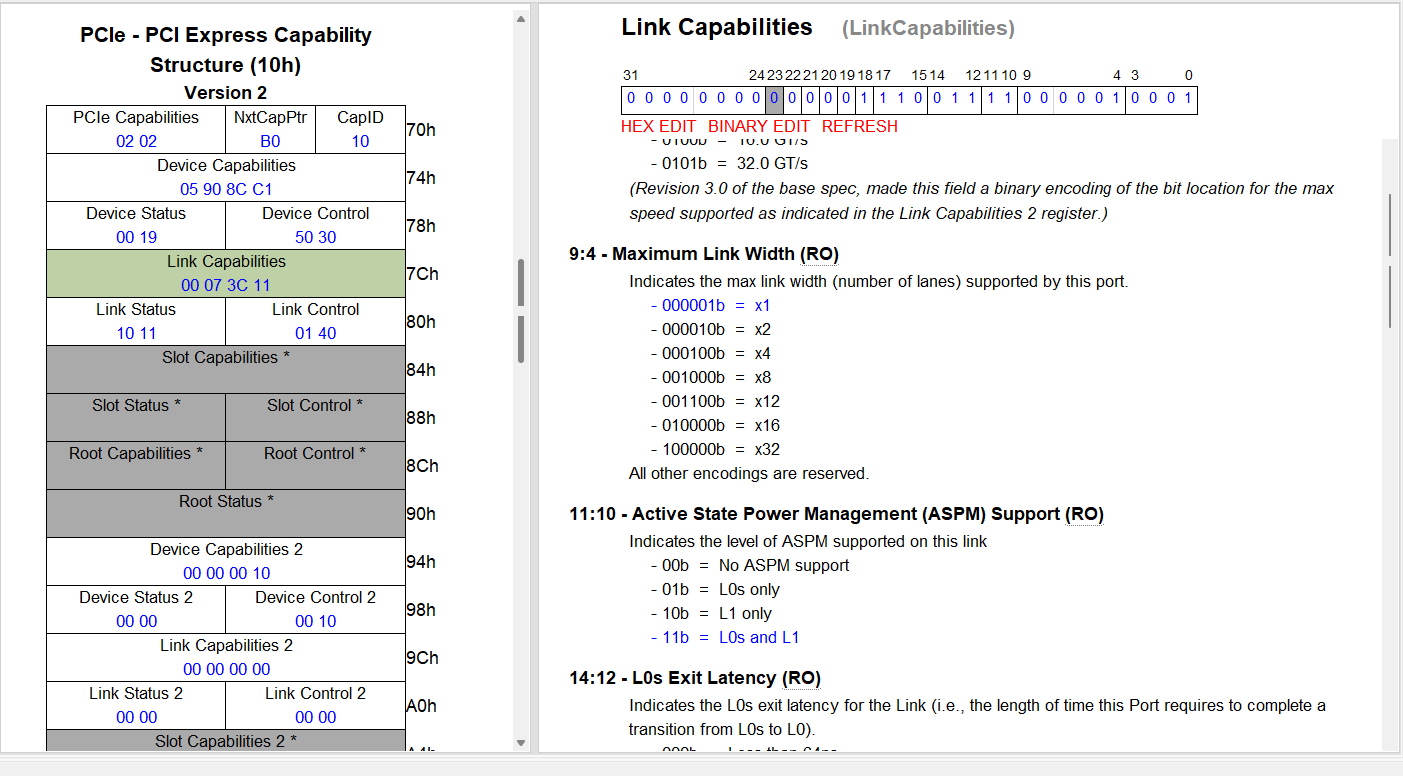The image size is (1403, 776).
Task: Open the Device Capabilities register 05 90 8C C1
Action: coord(226,178)
